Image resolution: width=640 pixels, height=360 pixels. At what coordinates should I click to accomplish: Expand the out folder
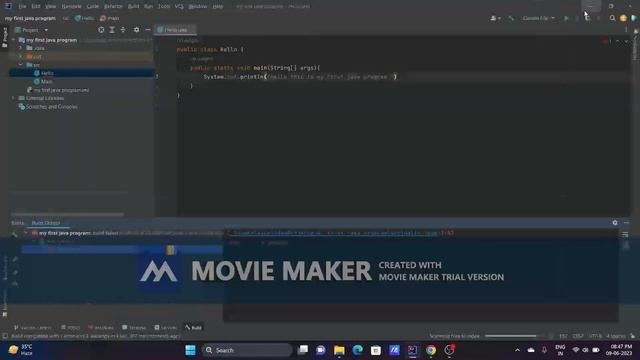click(21, 56)
